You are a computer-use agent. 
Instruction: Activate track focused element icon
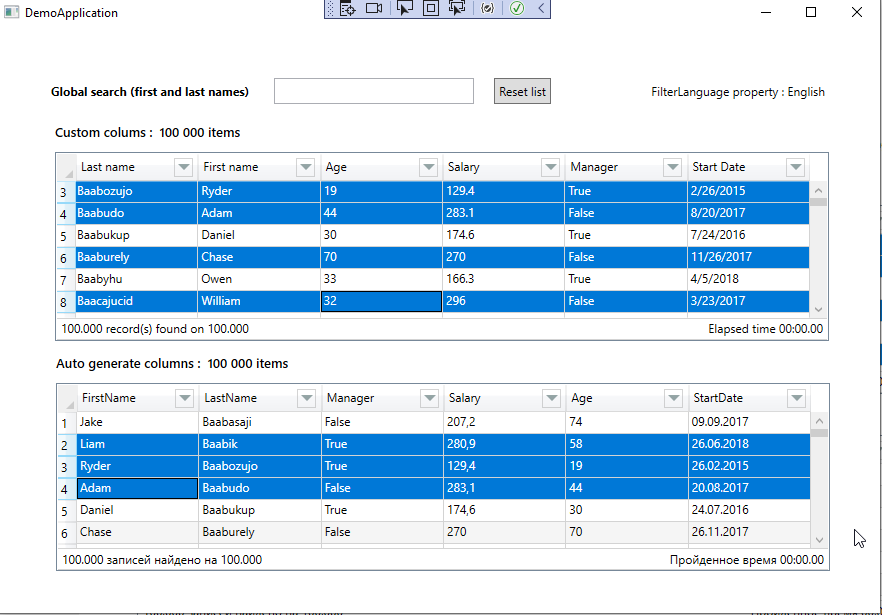[458, 9]
